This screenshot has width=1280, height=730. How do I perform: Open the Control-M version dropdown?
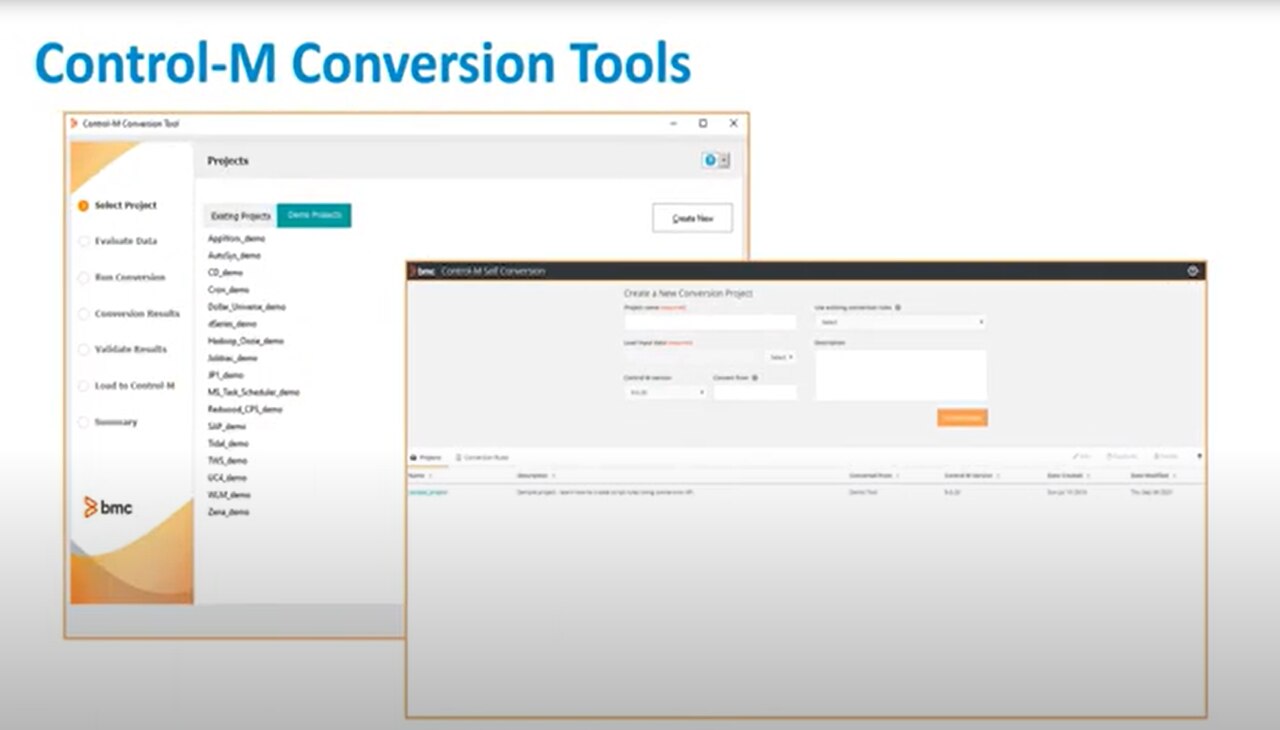click(665, 393)
